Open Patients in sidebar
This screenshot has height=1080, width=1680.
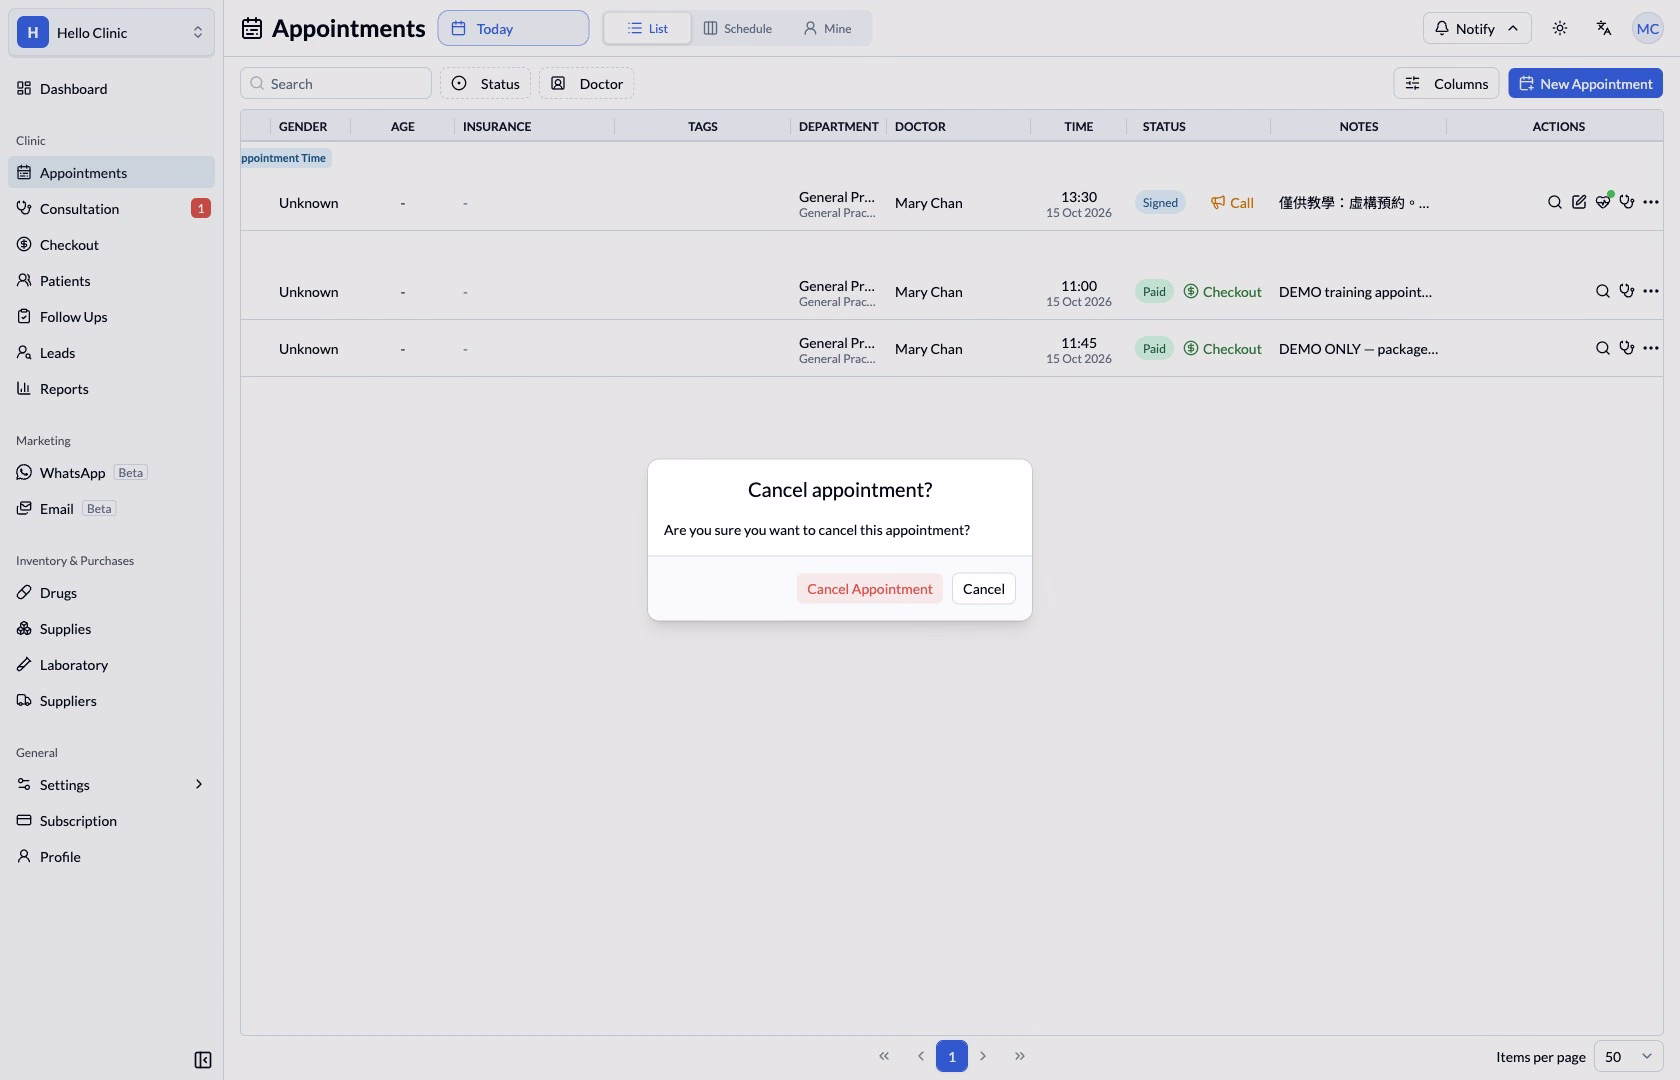pyautogui.click(x=111, y=281)
